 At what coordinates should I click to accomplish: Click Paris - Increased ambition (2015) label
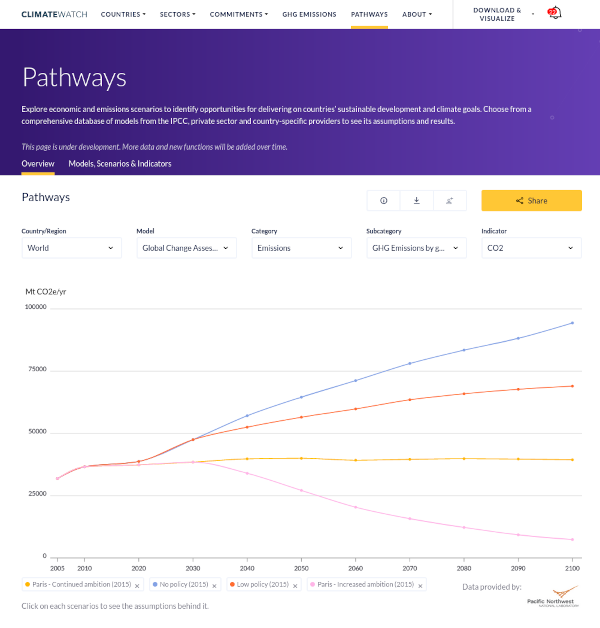[366, 584]
